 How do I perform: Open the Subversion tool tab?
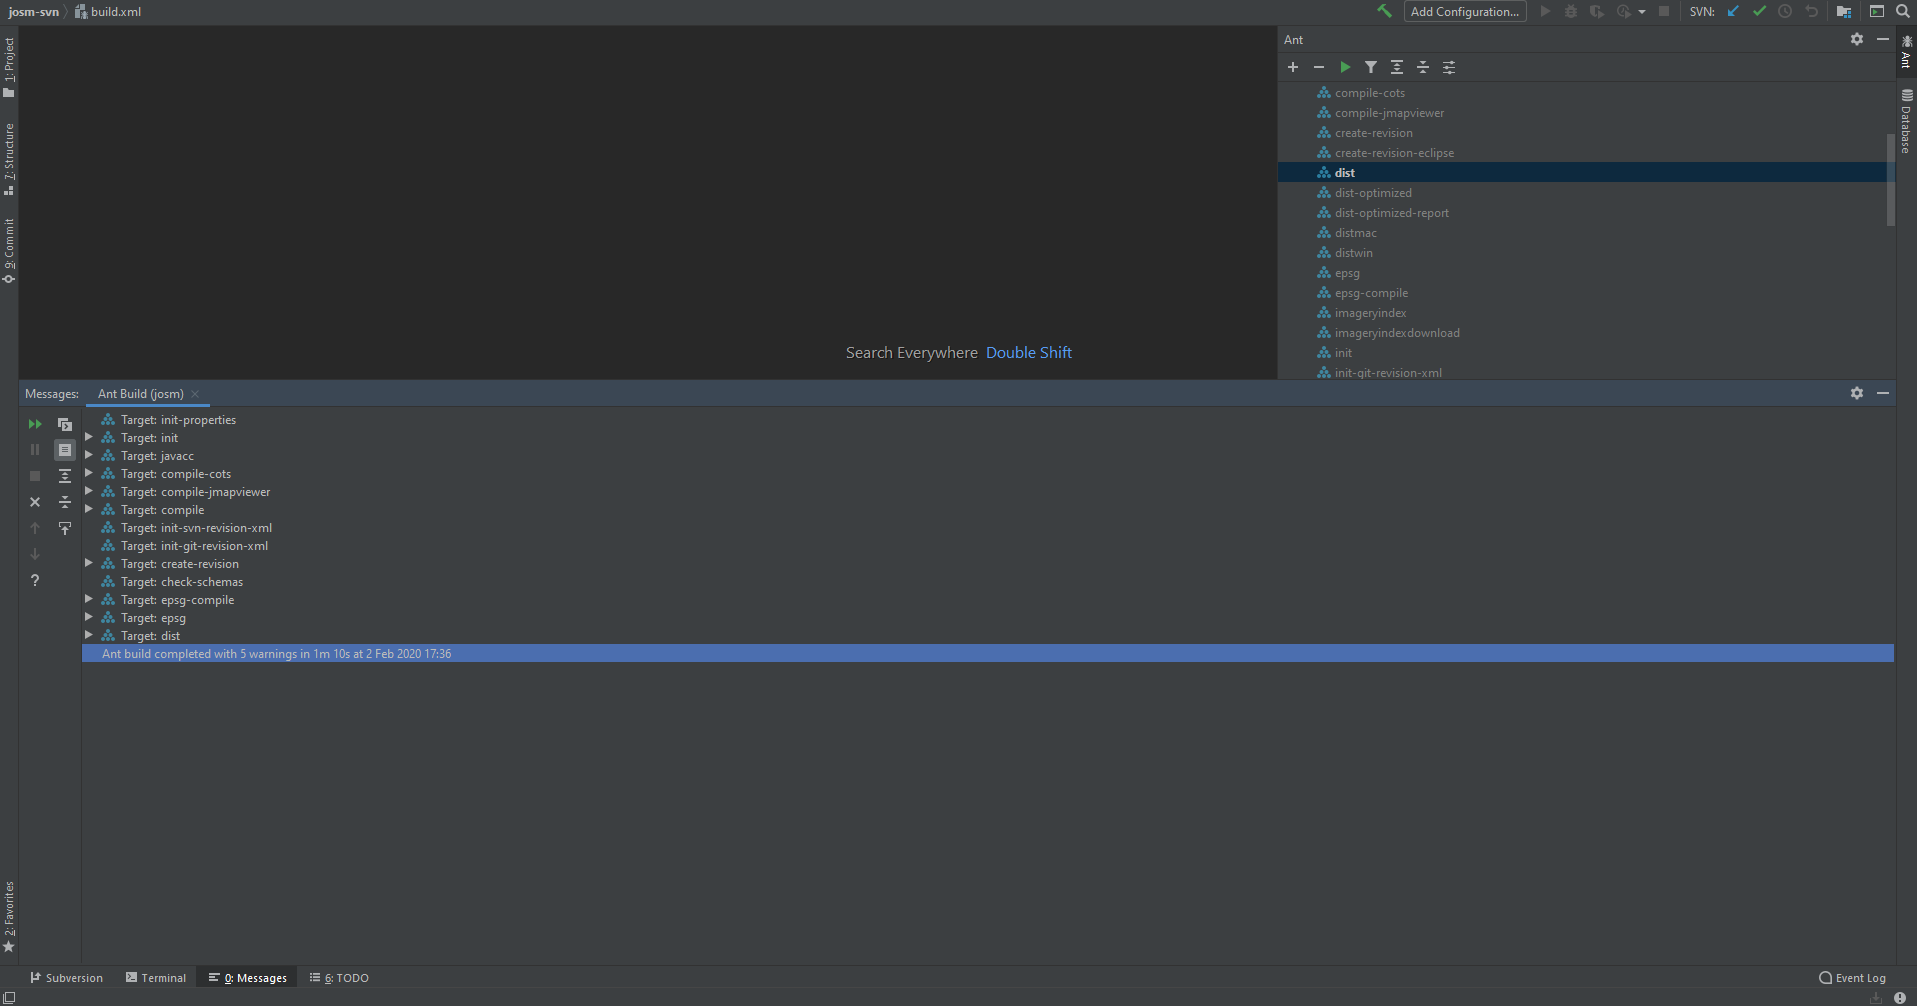(66, 978)
